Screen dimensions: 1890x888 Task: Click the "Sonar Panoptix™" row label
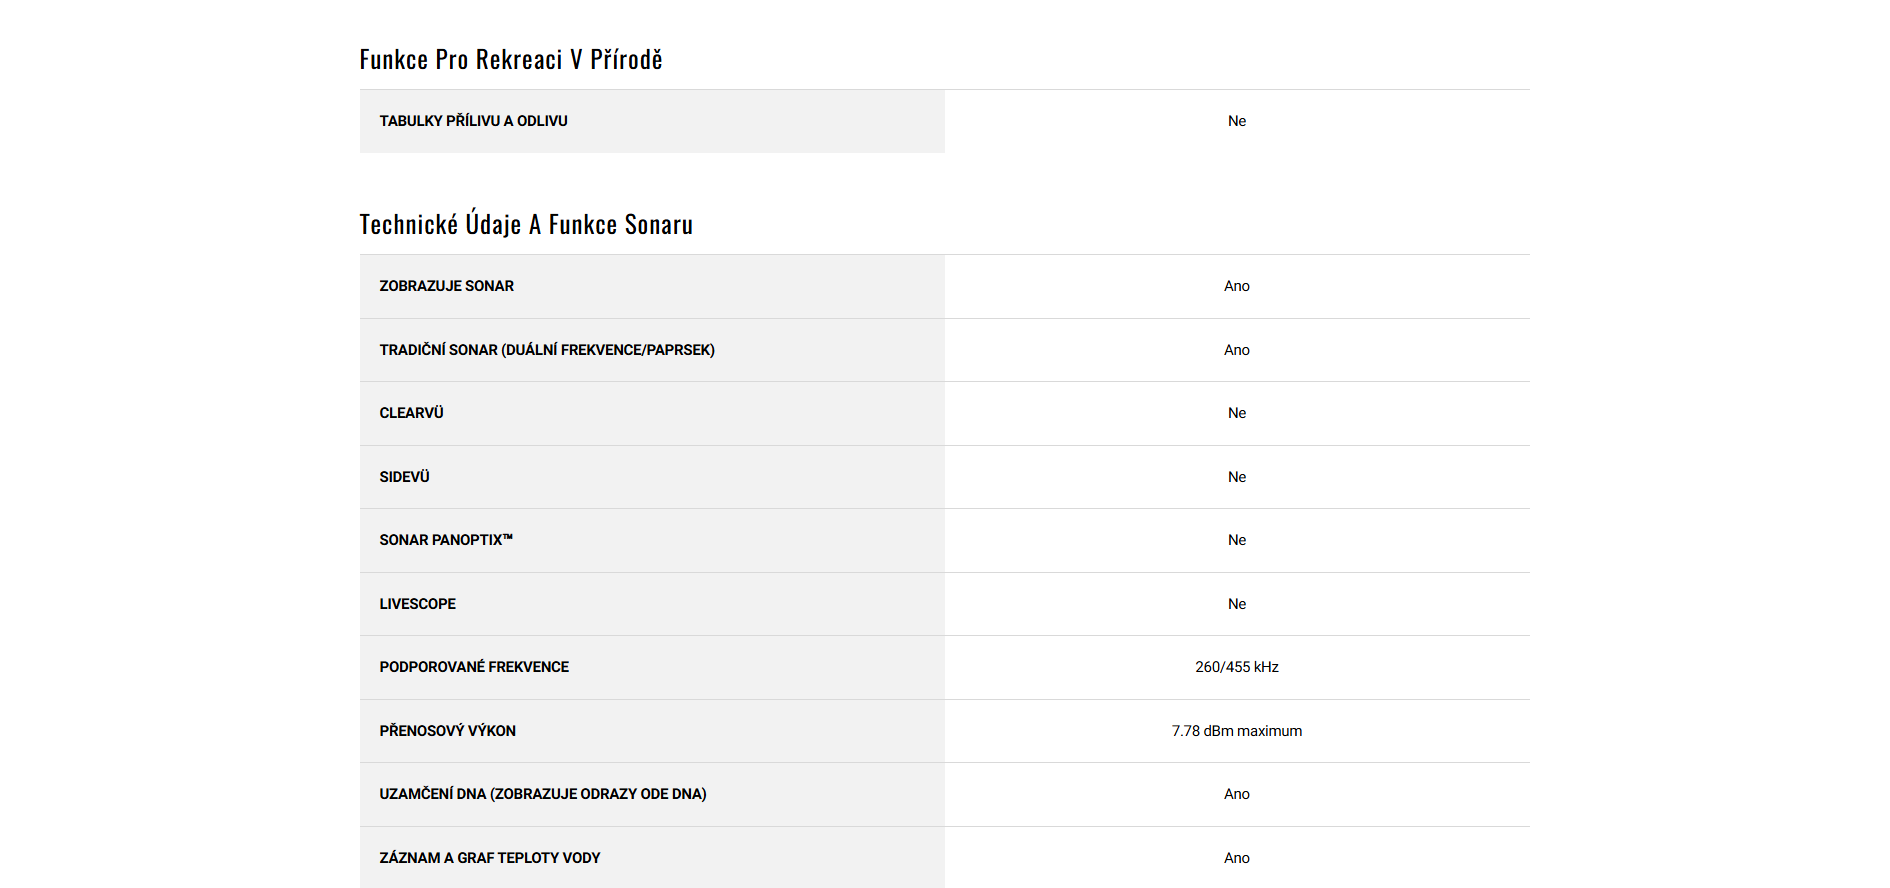click(x=446, y=540)
